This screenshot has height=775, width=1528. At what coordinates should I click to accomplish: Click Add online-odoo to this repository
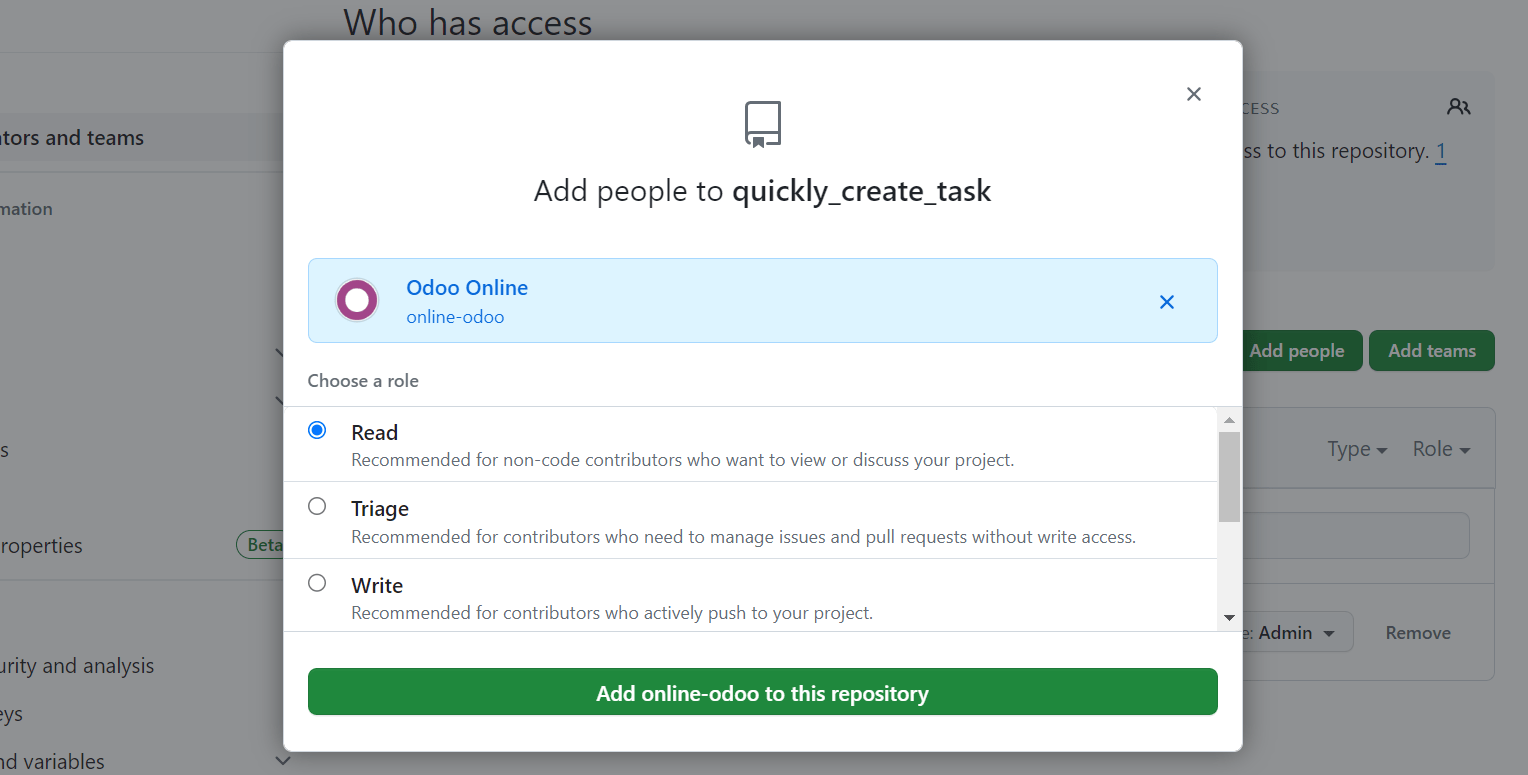pos(762,692)
